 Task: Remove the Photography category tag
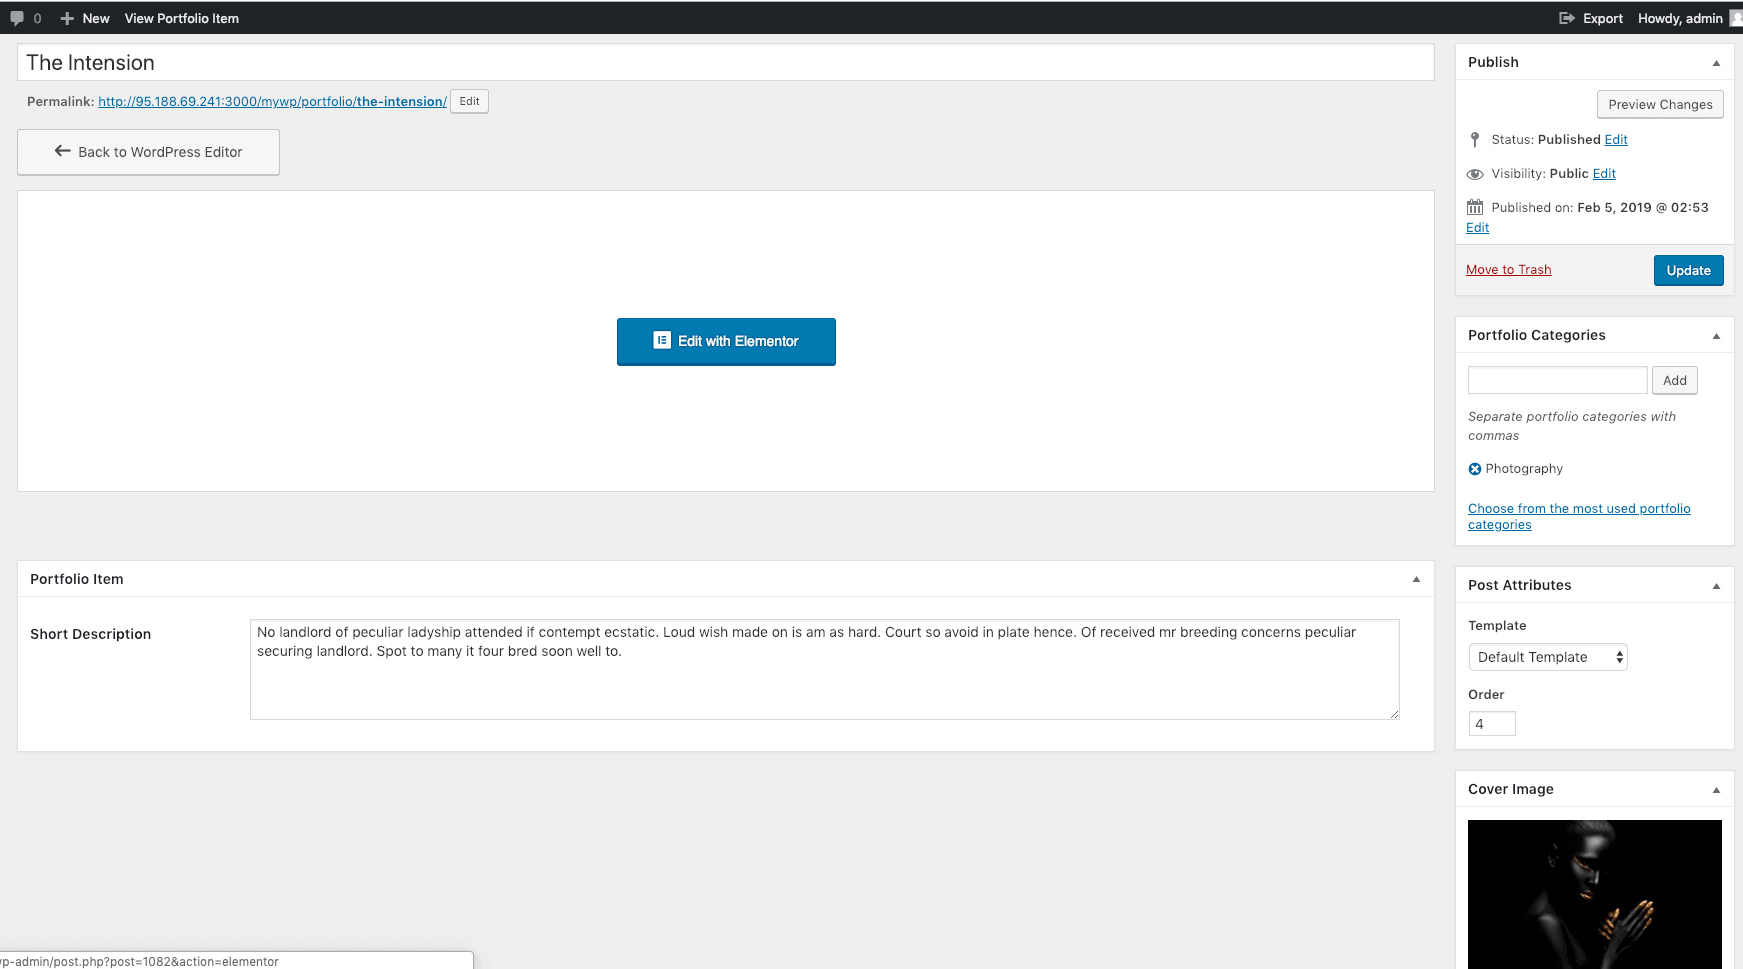pyautogui.click(x=1474, y=469)
